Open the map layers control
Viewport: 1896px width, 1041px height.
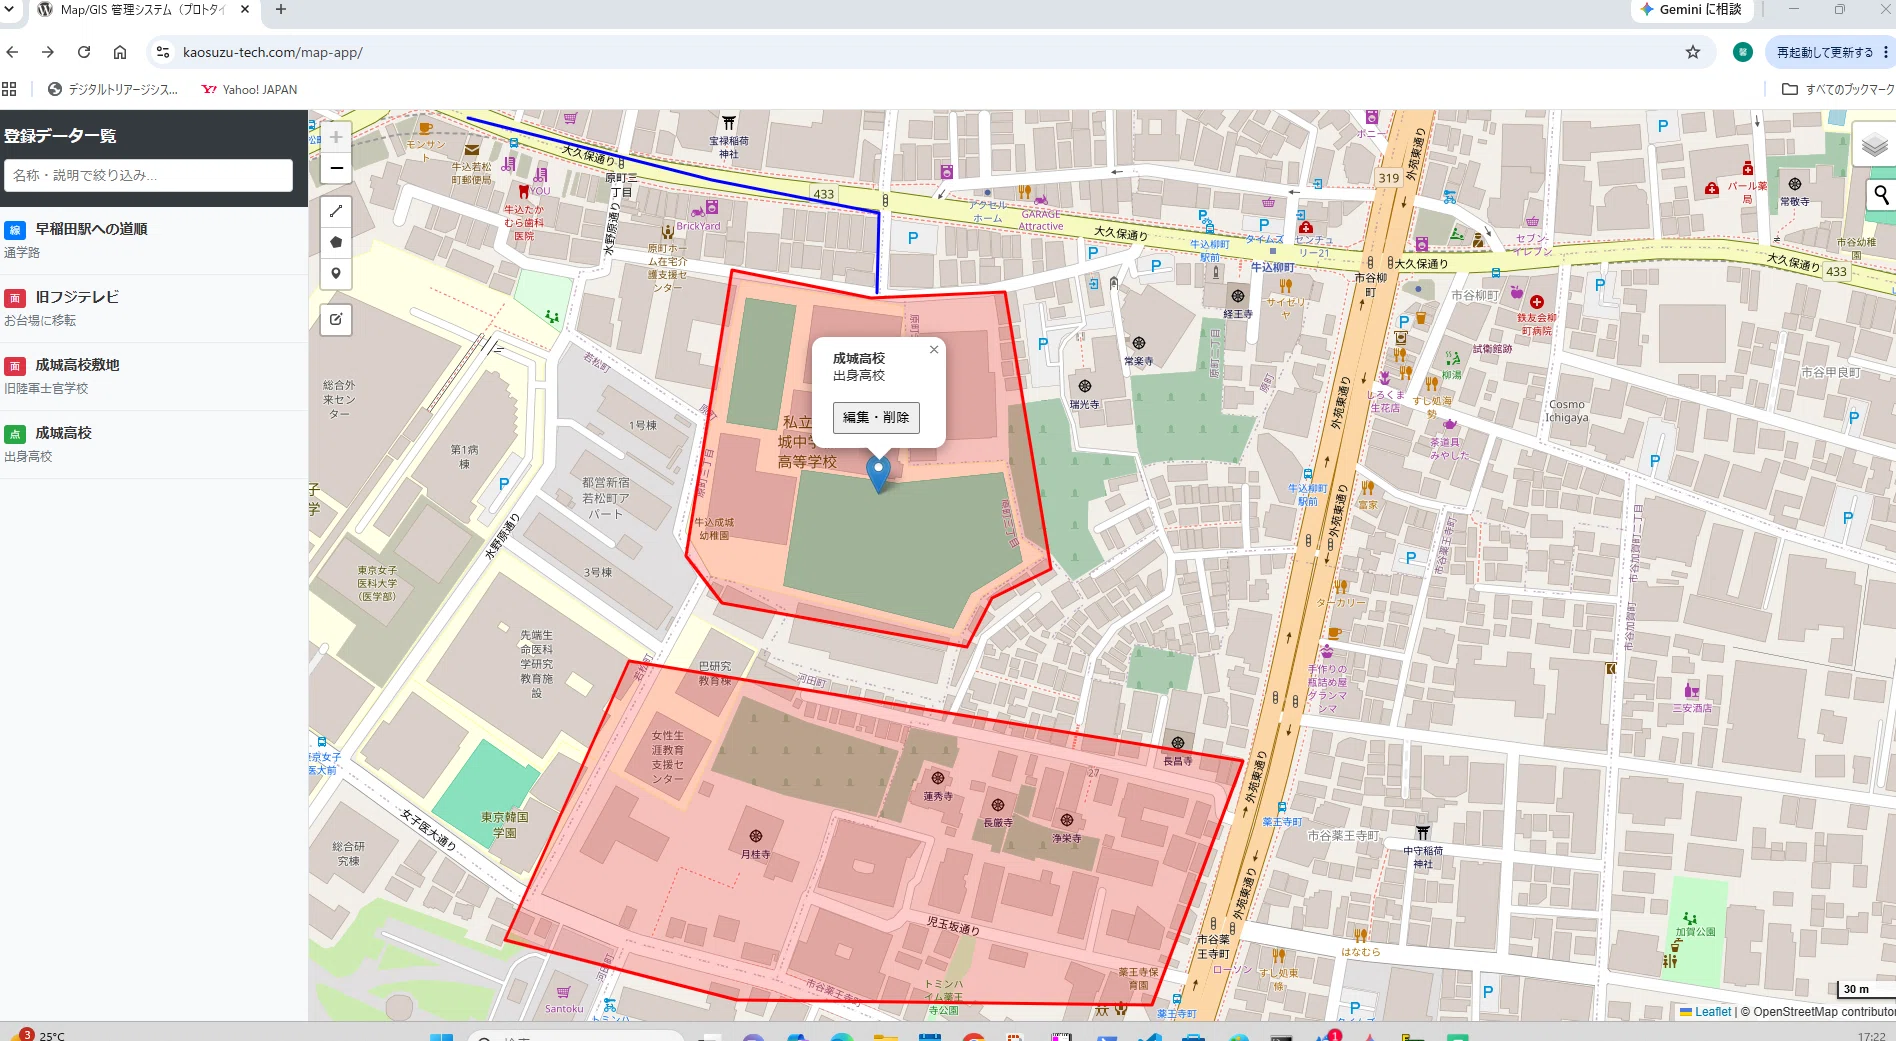tap(1874, 146)
